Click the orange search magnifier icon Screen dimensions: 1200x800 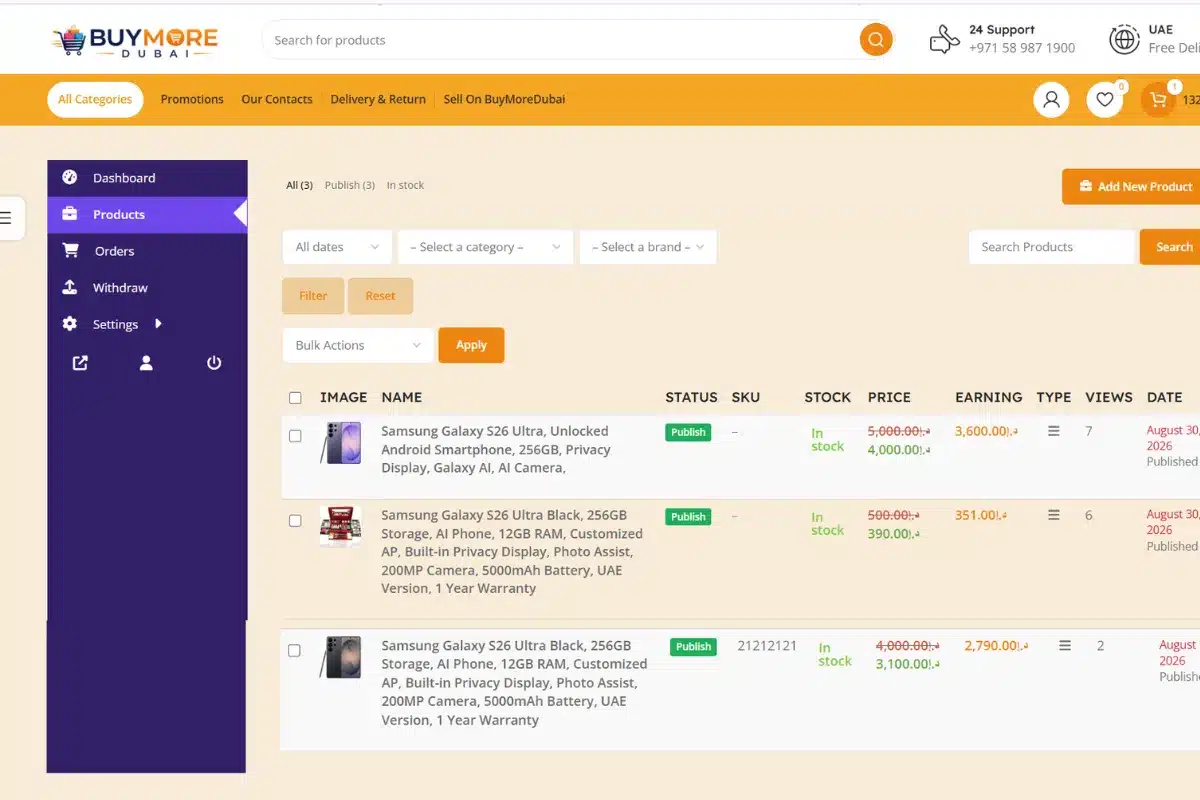[x=876, y=40]
